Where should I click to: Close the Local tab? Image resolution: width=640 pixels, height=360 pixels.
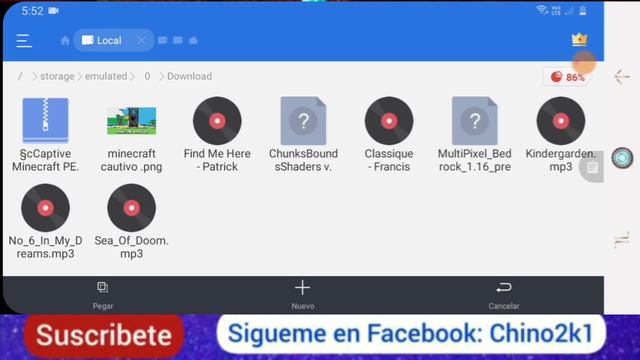(141, 40)
